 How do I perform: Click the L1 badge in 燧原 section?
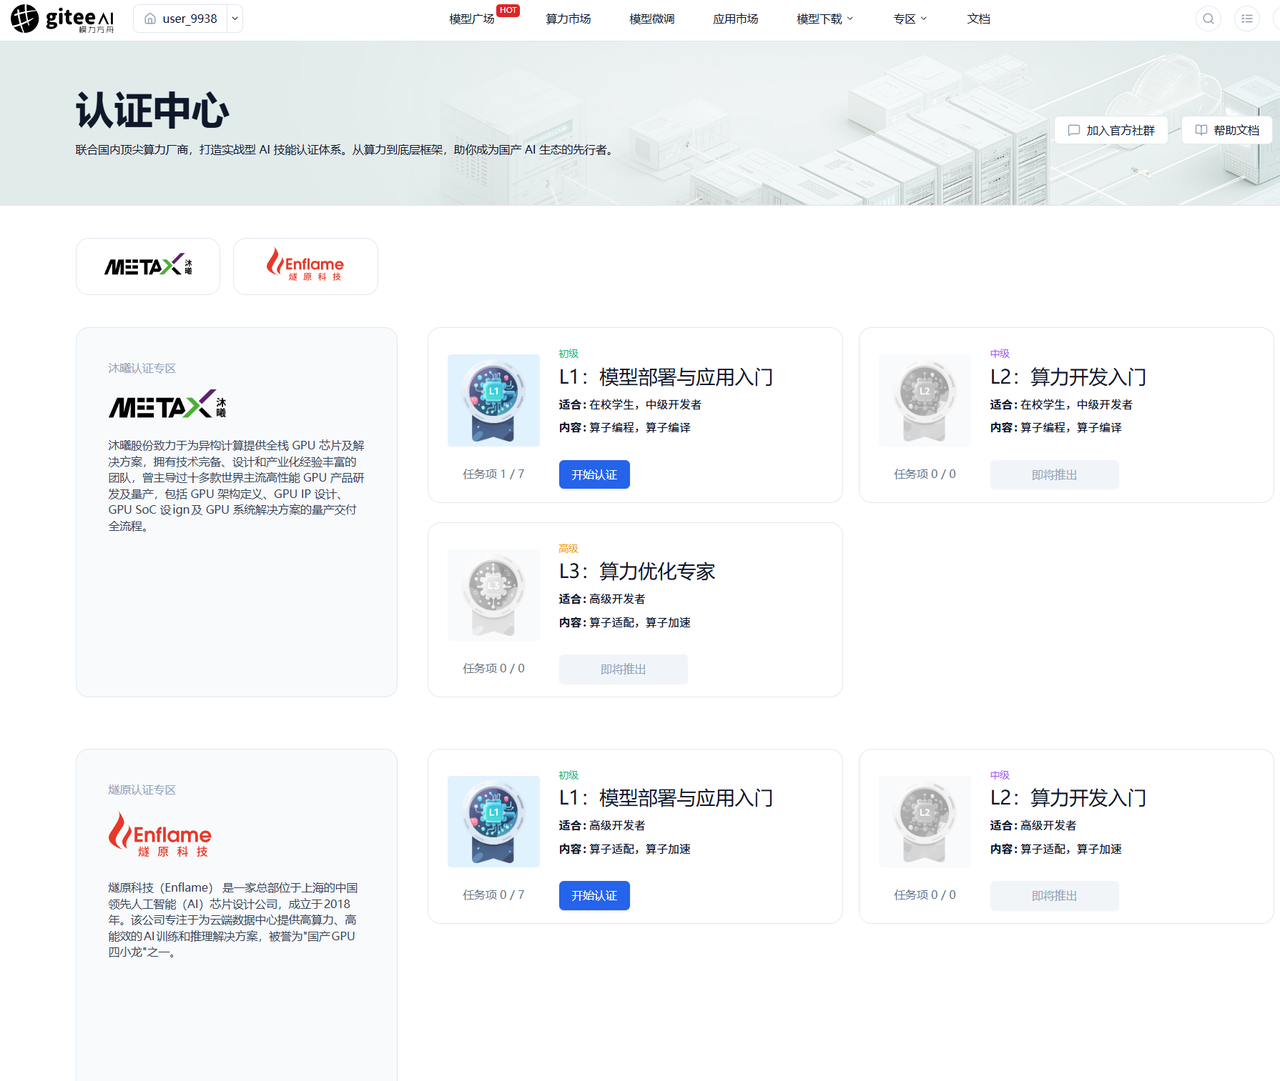point(494,821)
